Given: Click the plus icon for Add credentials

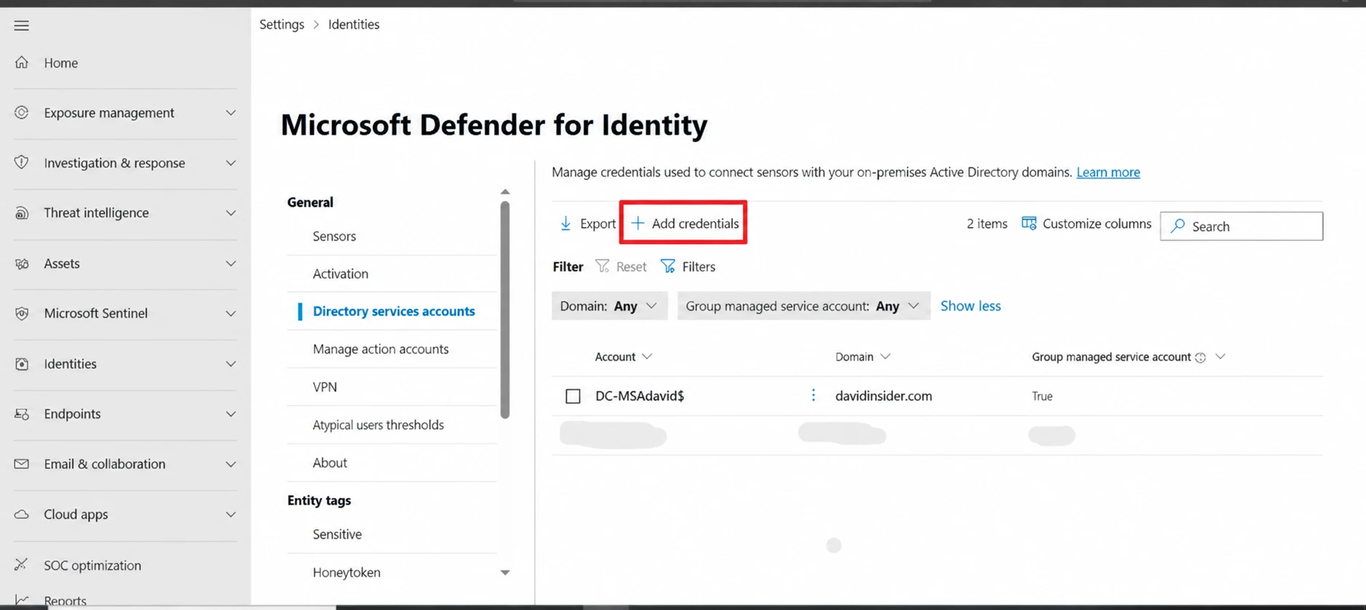Looking at the screenshot, I should (x=637, y=223).
